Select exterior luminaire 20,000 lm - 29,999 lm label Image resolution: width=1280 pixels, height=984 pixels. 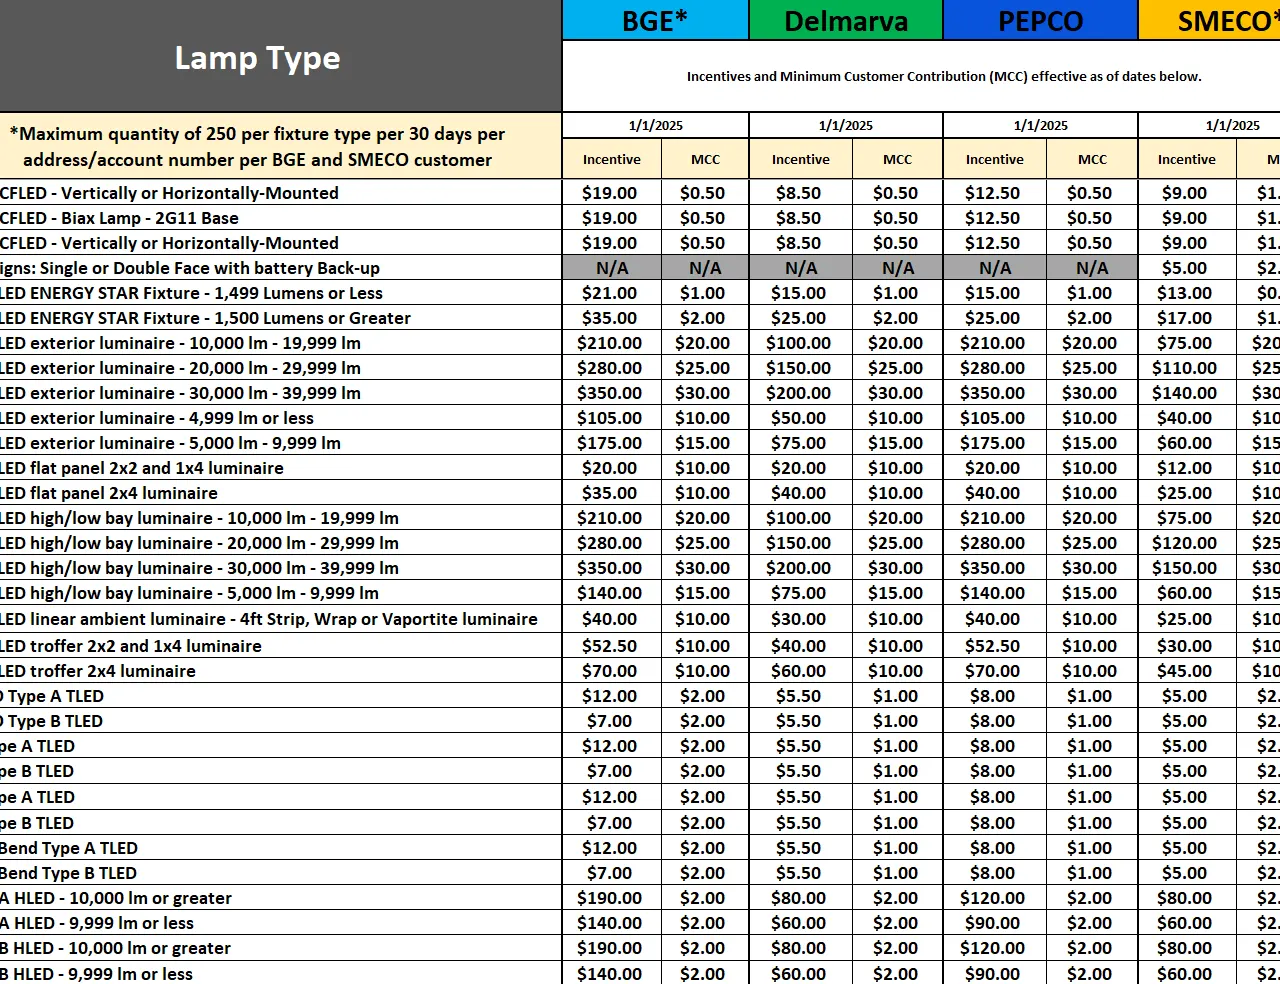click(181, 368)
